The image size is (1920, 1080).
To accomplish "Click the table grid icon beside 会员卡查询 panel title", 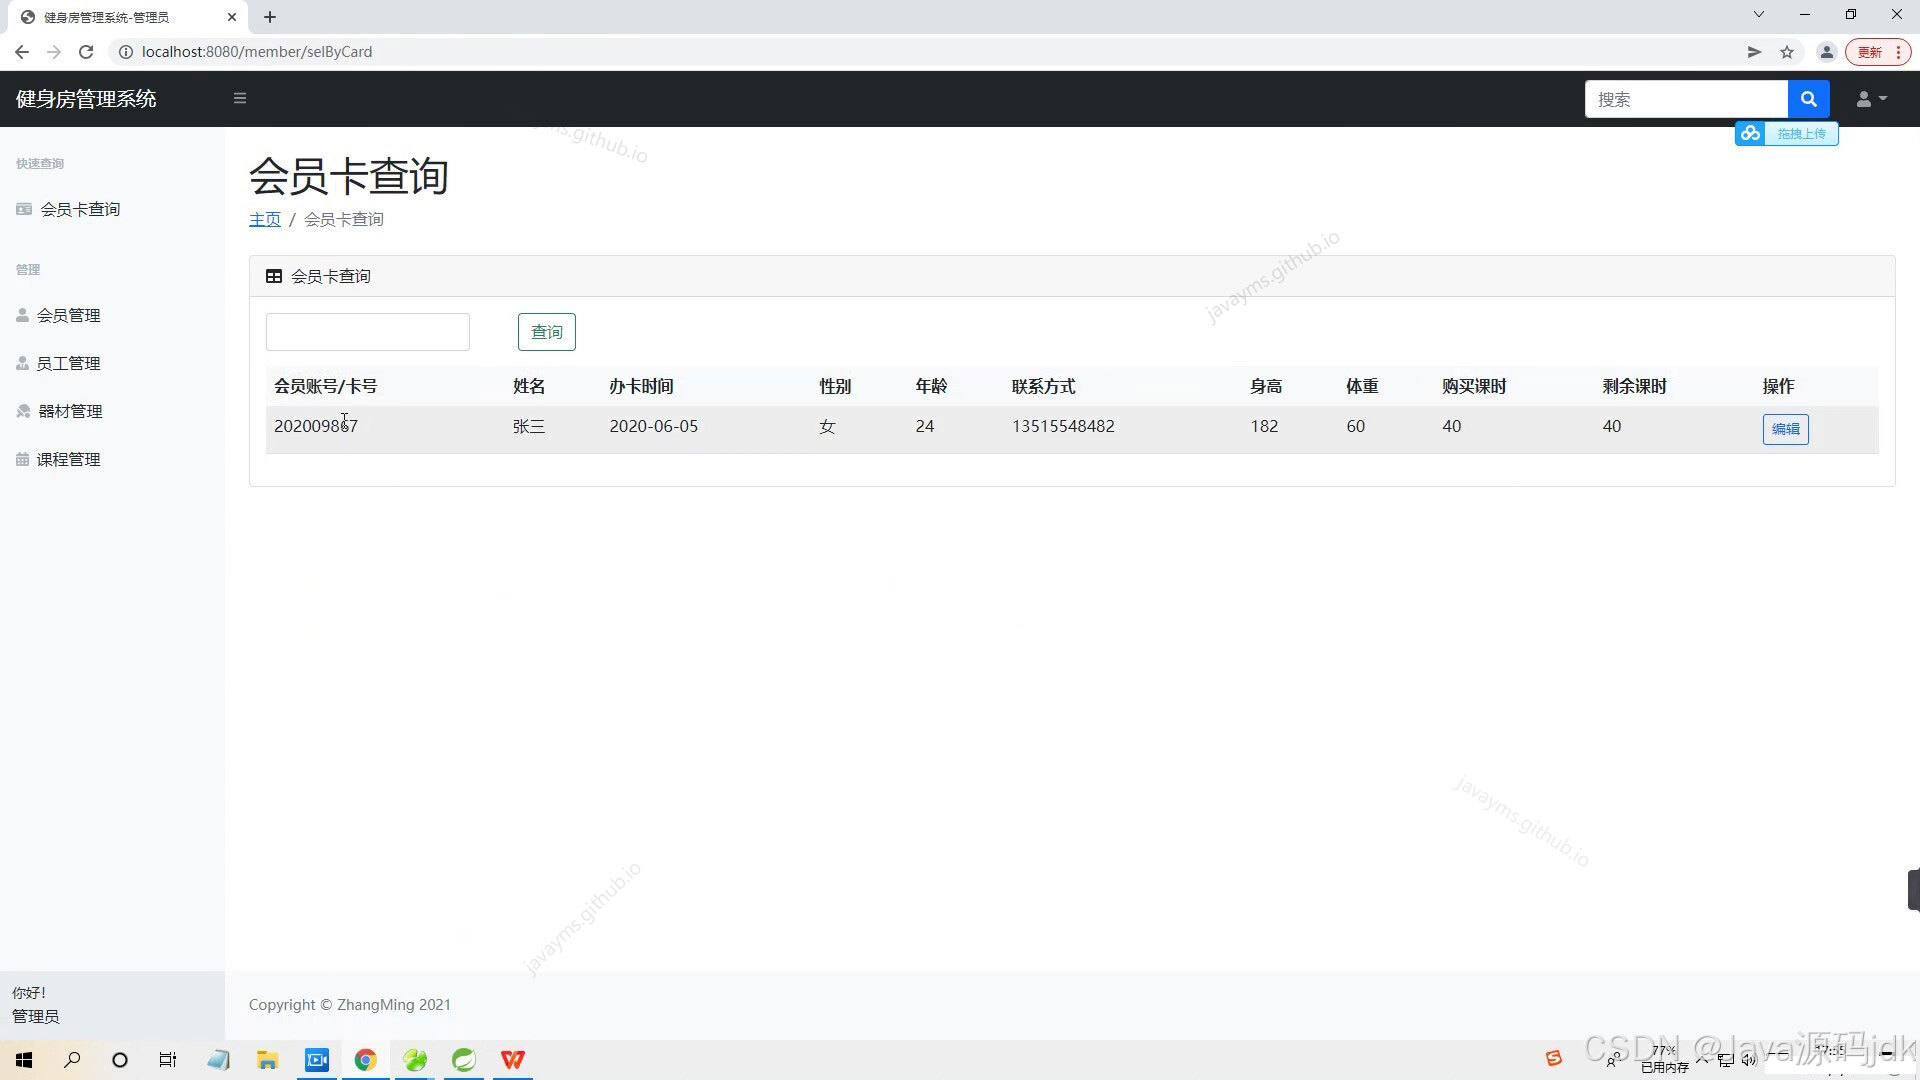I will coord(274,276).
